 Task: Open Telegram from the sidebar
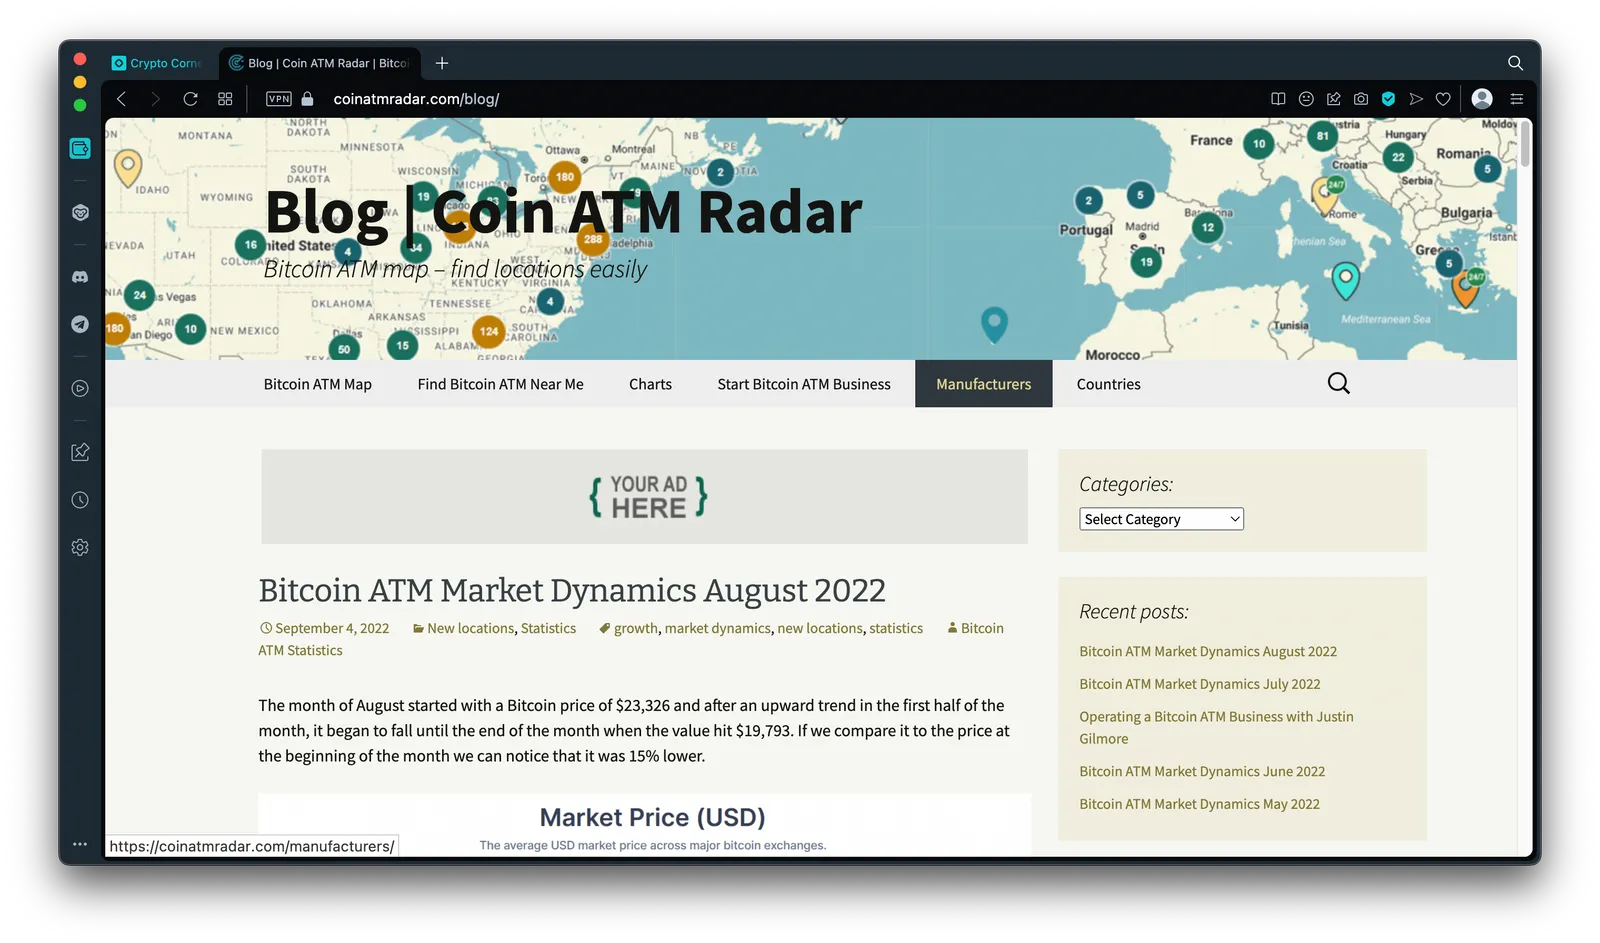(80, 324)
